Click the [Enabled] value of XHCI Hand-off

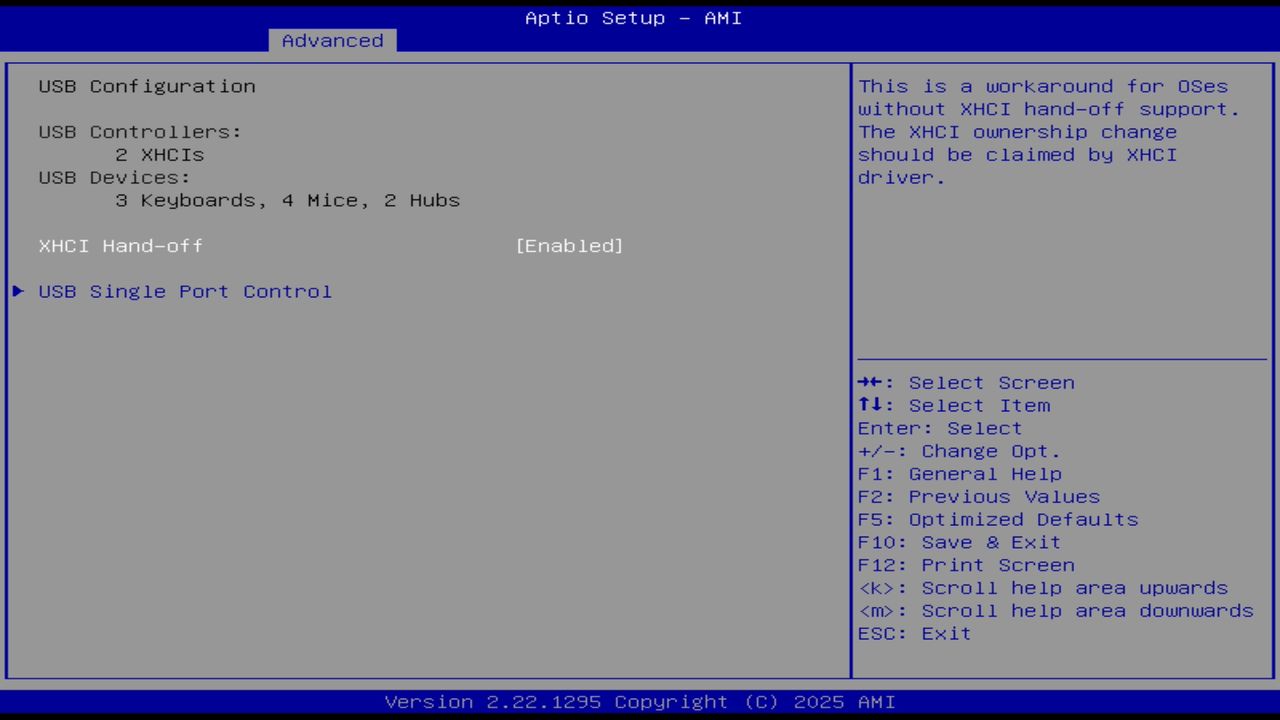point(569,245)
